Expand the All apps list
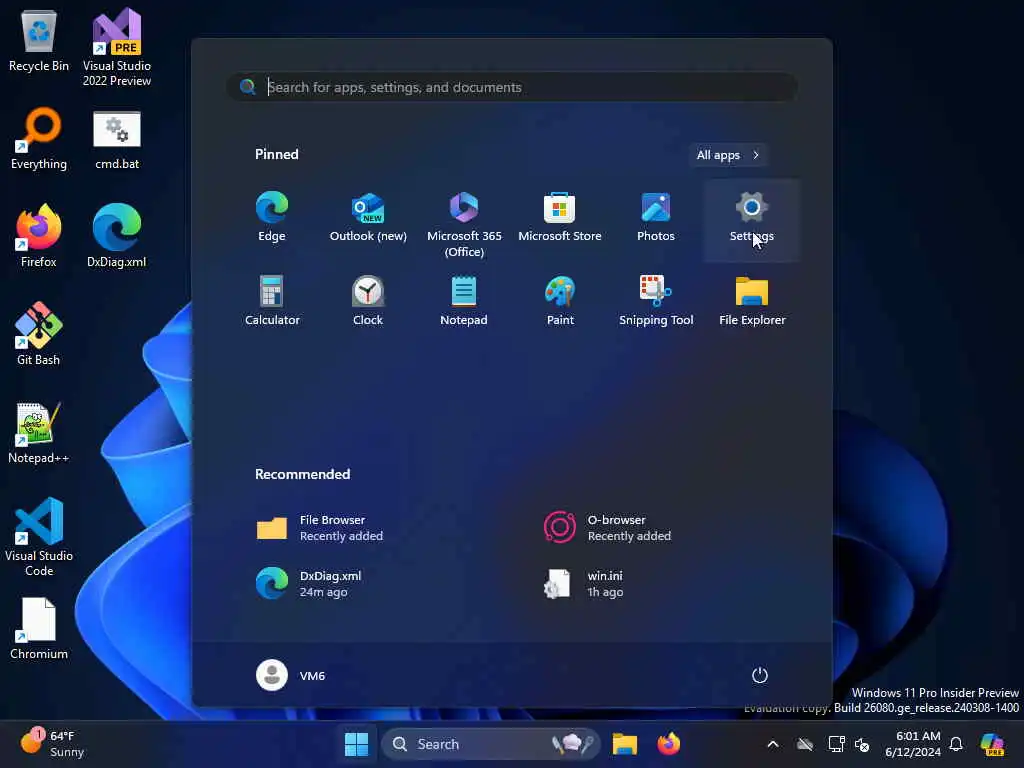 tap(728, 155)
